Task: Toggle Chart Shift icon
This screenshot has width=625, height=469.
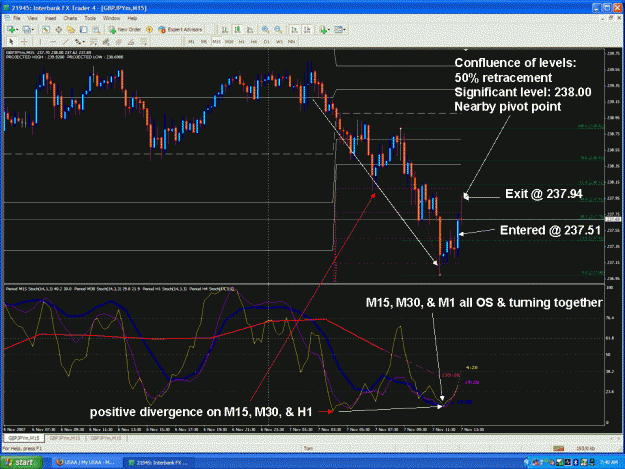Action: click(307, 29)
